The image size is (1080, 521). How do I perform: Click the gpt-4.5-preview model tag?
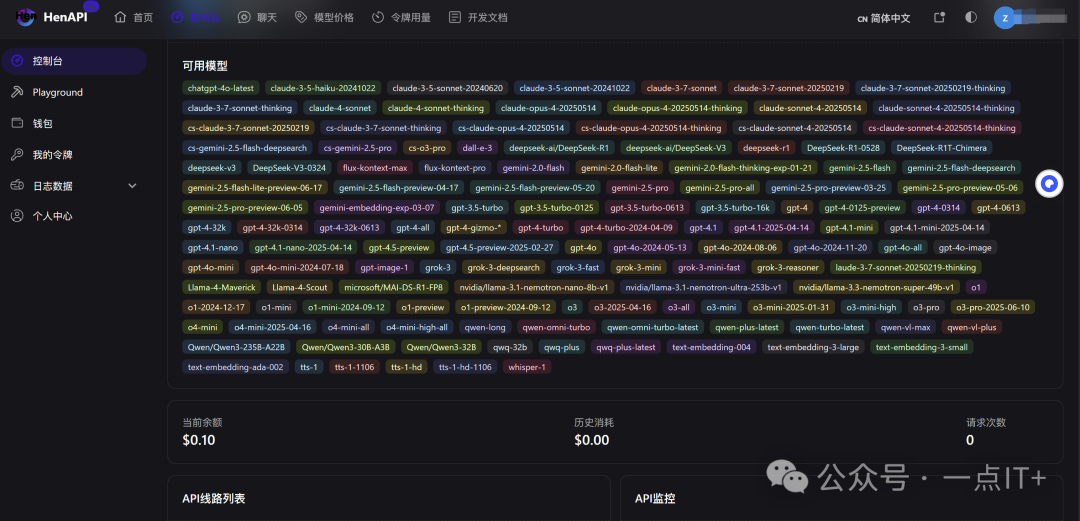399,248
